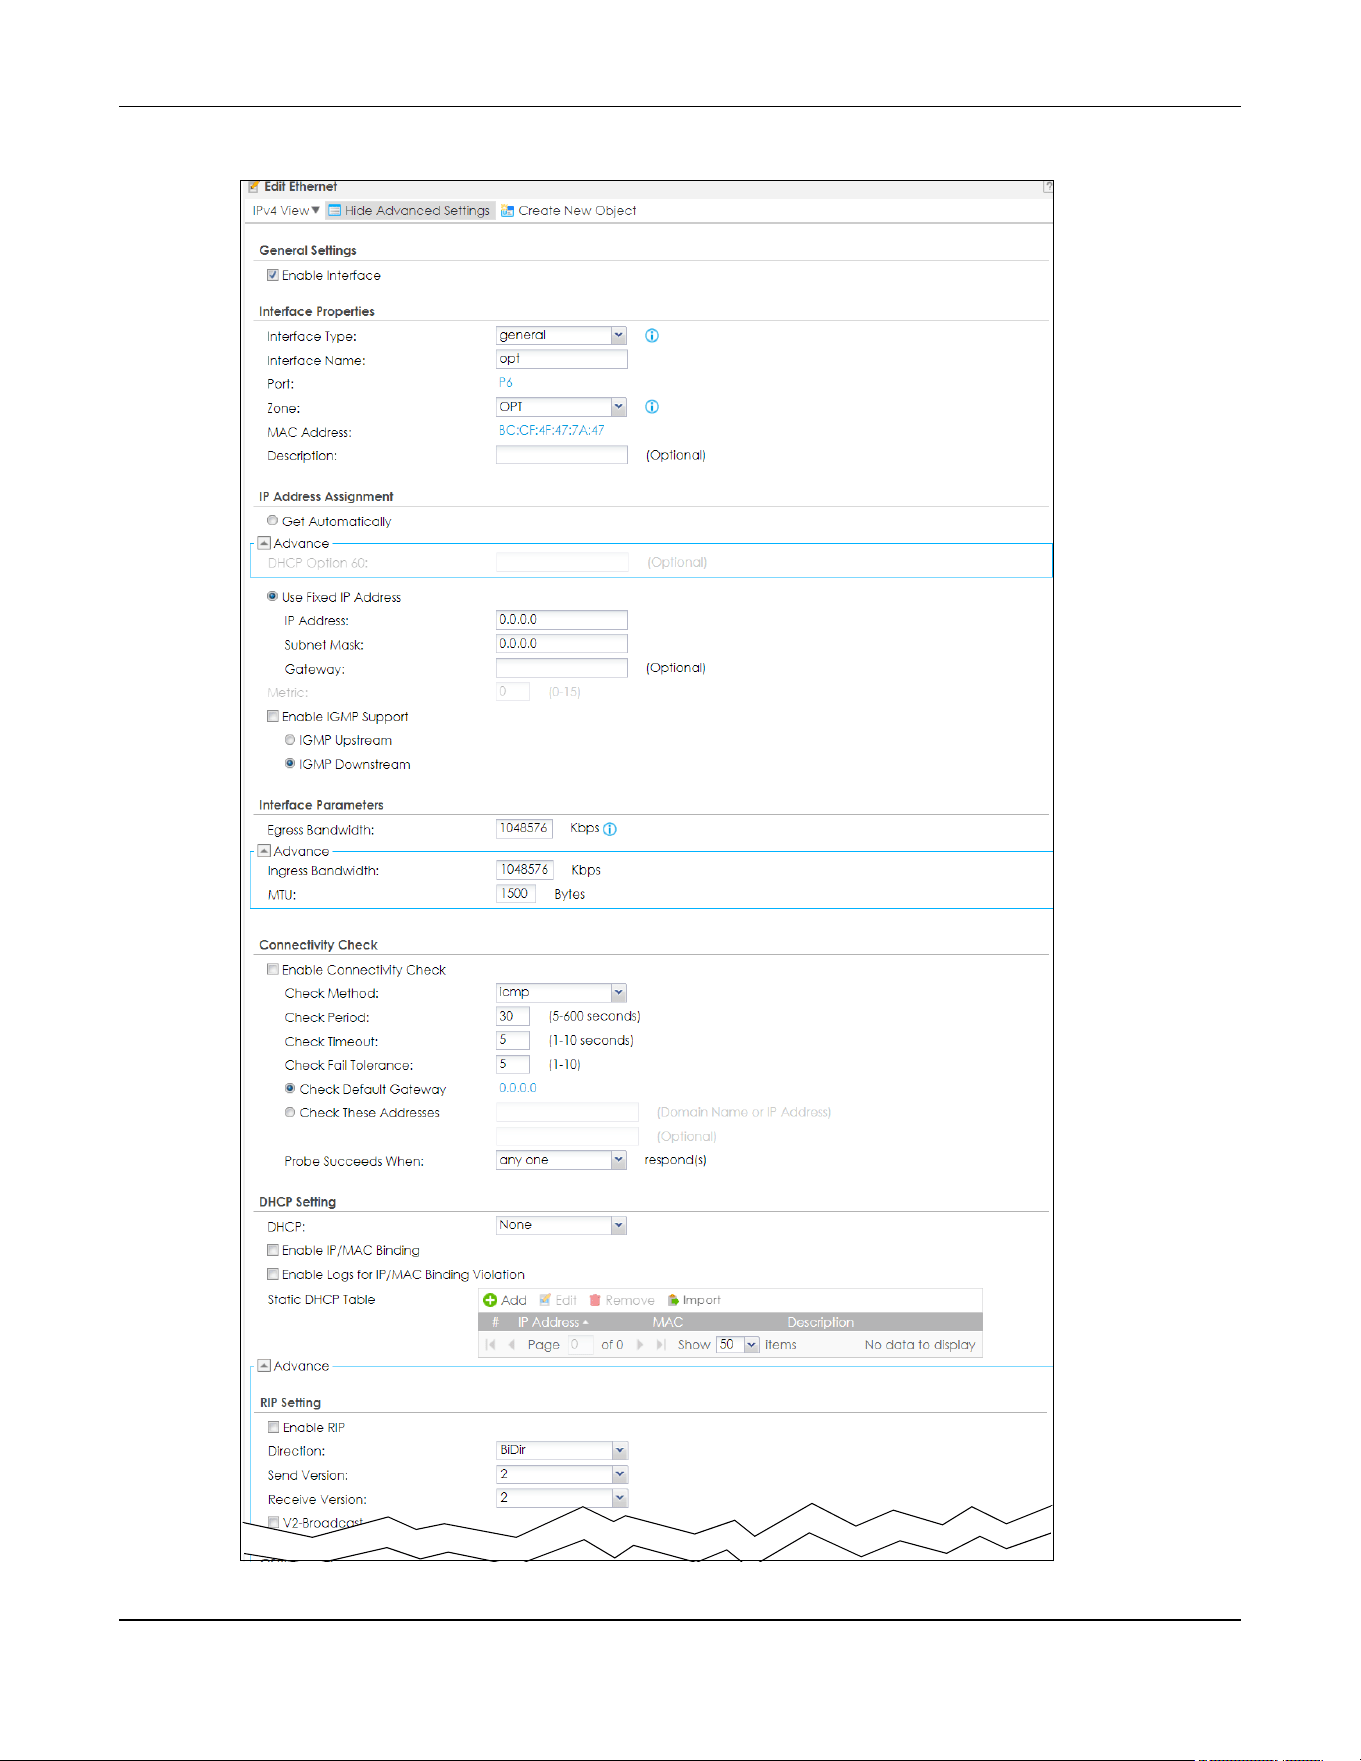This screenshot has height=1761, width=1361.
Task: Click the Remove trash icon in Static DHCP Table
Action: tap(595, 1300)
